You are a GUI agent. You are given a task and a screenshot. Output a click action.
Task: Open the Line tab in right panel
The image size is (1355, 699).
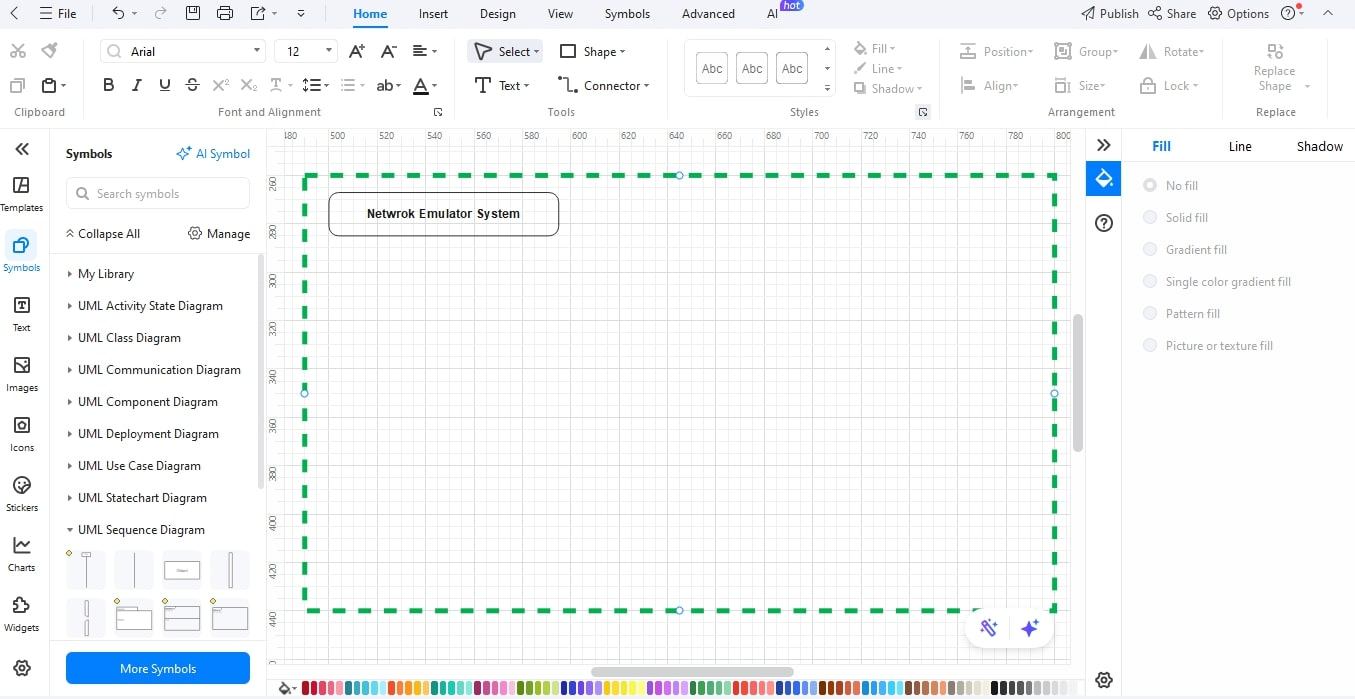(x=1240, y=146)
